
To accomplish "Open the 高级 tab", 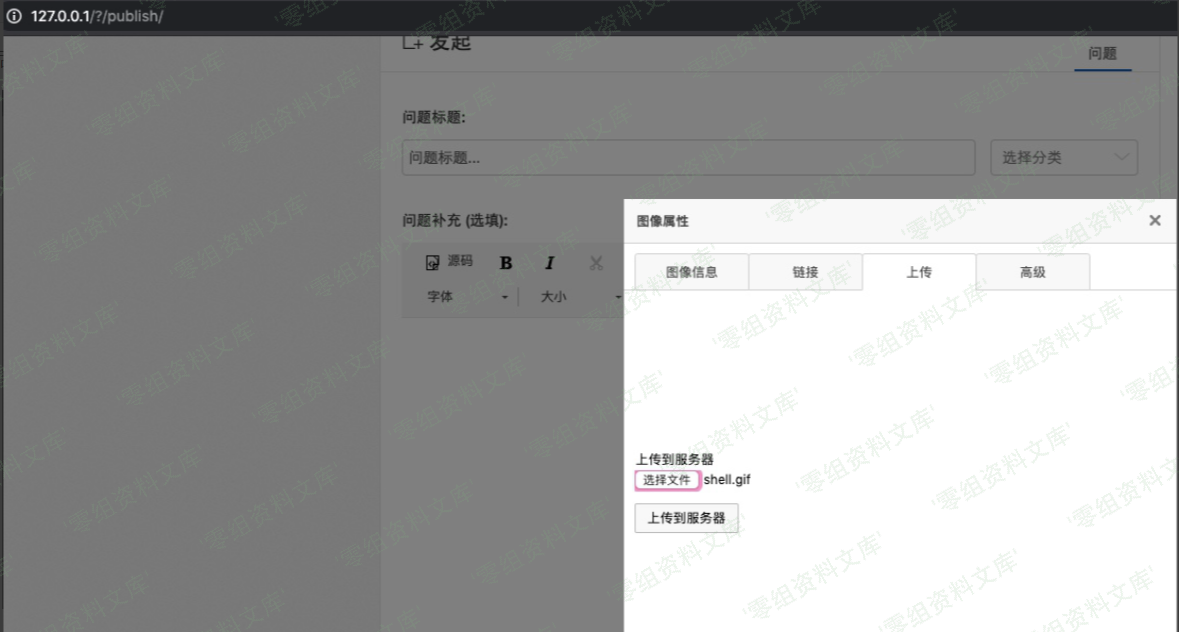I will click(1032, 272).
